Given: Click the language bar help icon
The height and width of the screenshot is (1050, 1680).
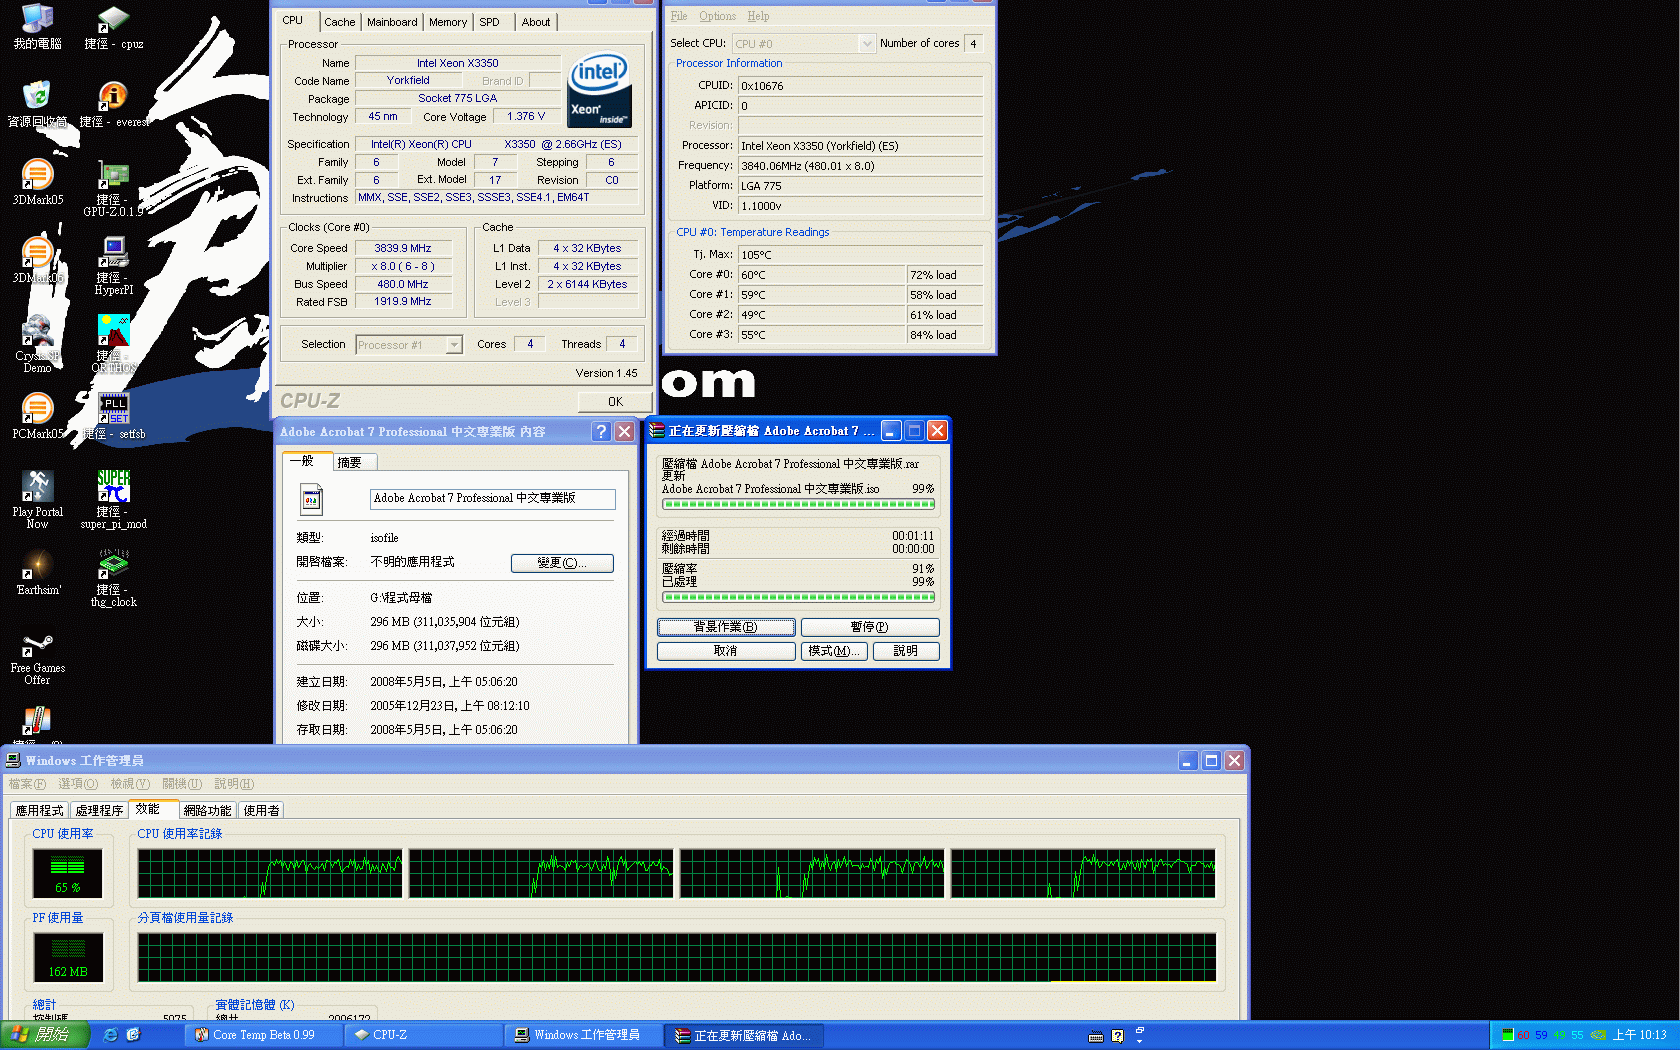Looking at the screenshot, I should click(1118, 1036).
